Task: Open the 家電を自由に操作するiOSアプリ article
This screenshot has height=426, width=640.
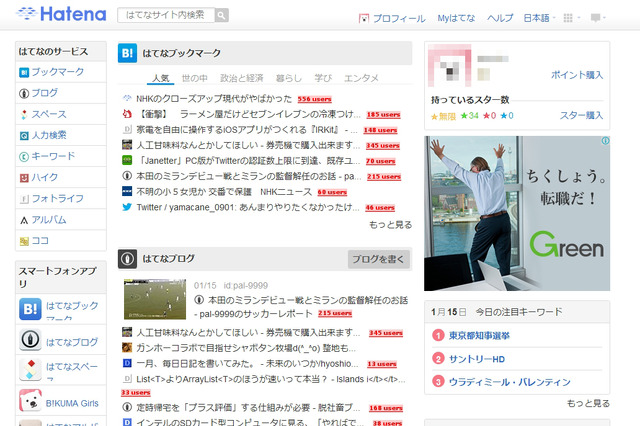Action: (247, 130)
